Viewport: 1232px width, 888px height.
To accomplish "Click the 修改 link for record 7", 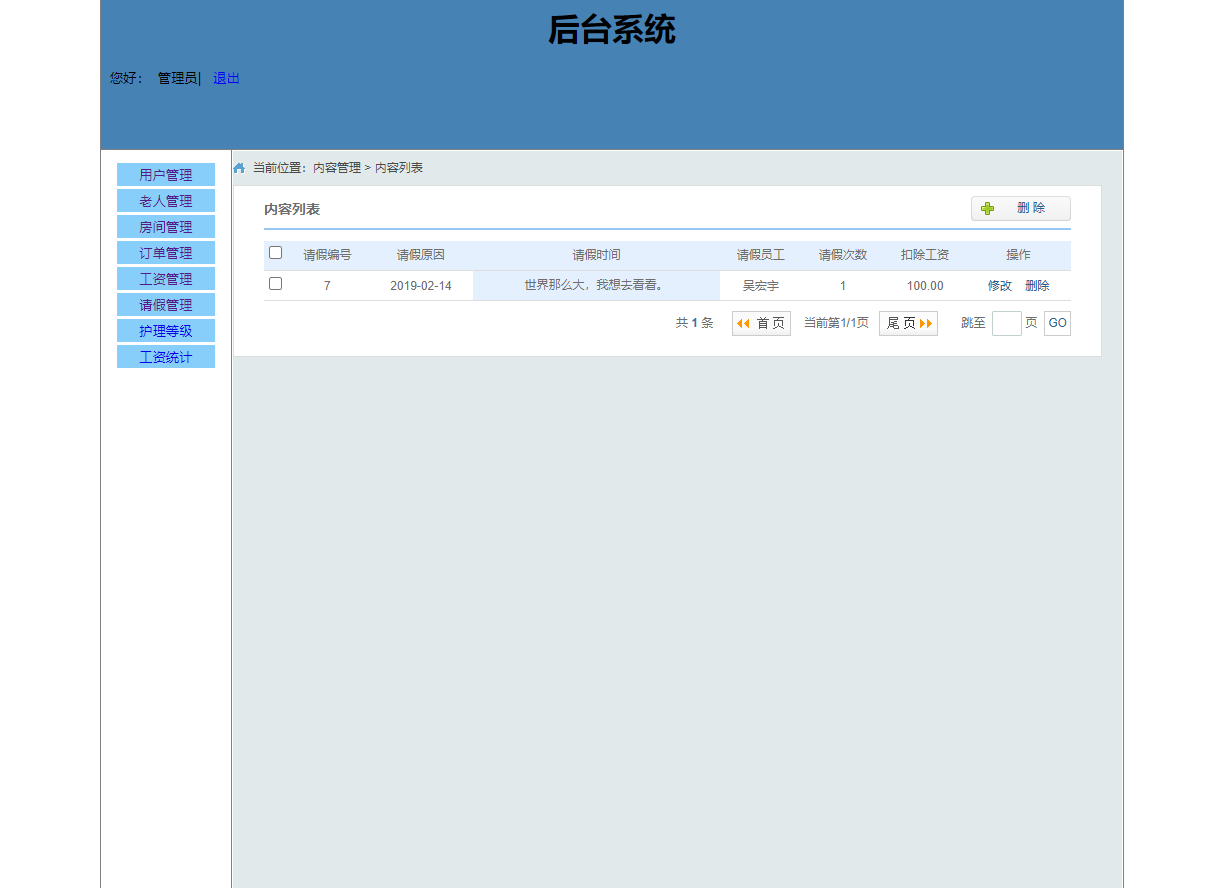I will tap(999, 285).
